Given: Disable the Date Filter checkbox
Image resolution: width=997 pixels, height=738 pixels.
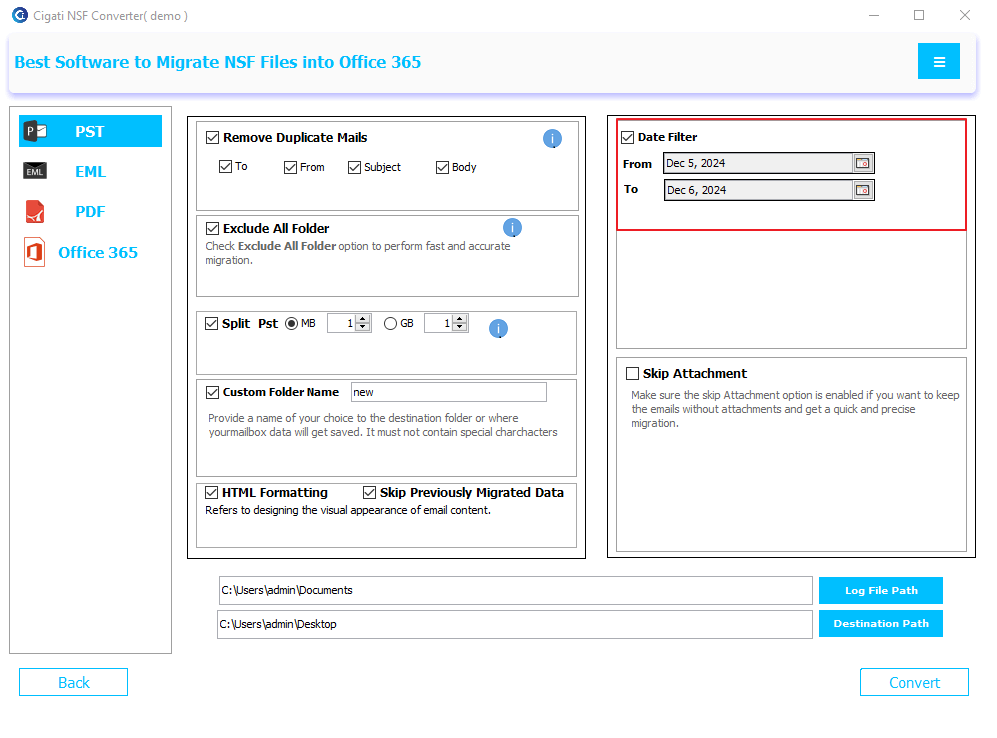Looking at the screenshot, I should tap(628, 137).
